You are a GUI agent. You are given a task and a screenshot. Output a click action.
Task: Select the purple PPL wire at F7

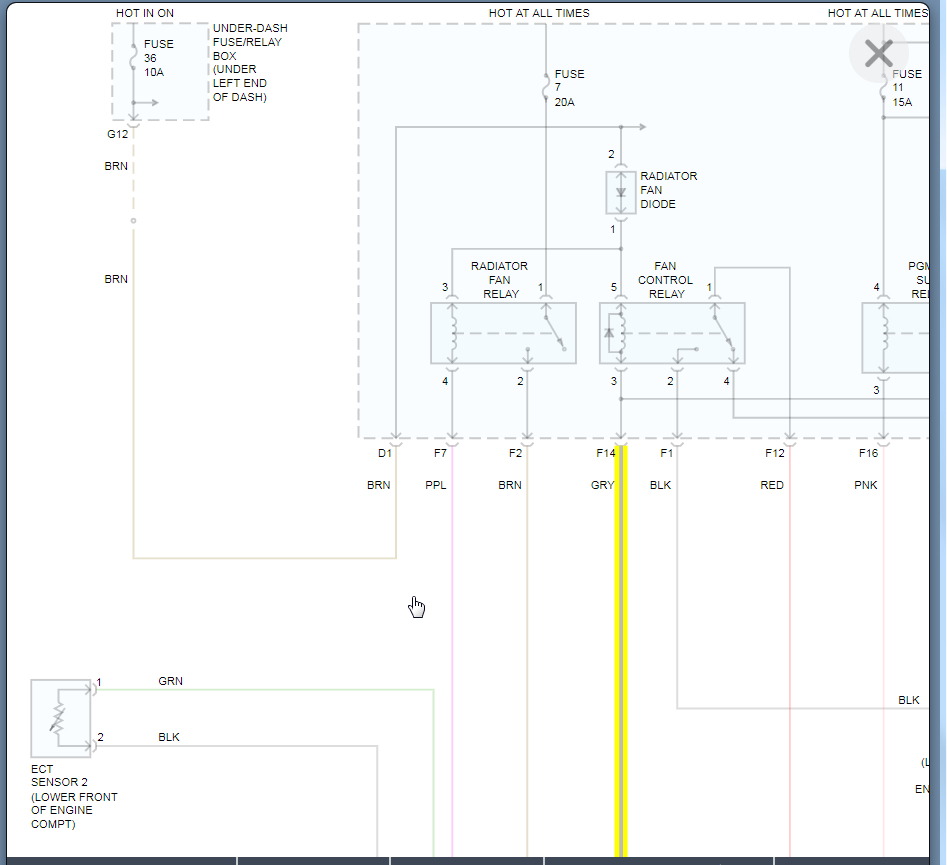click(x=452, y=651)
